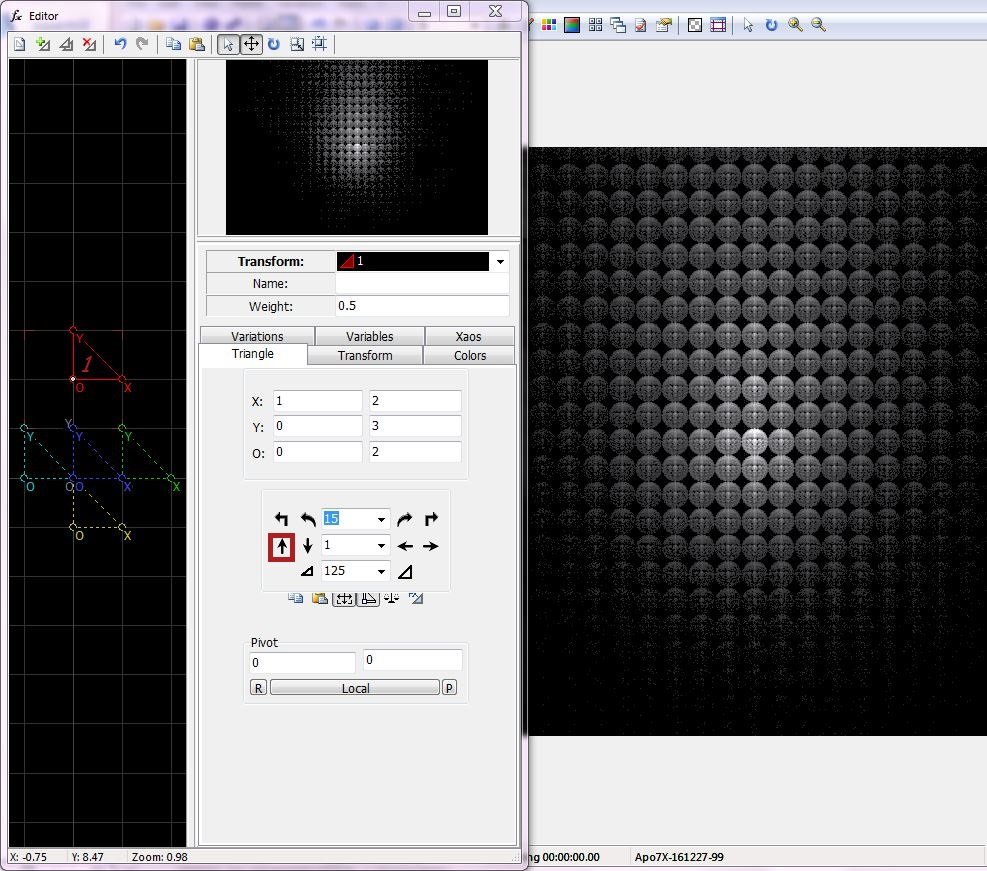Click rotate tool in main window toolbar
The height and width of the screenshot is (871, 987).
coord(772,25)
